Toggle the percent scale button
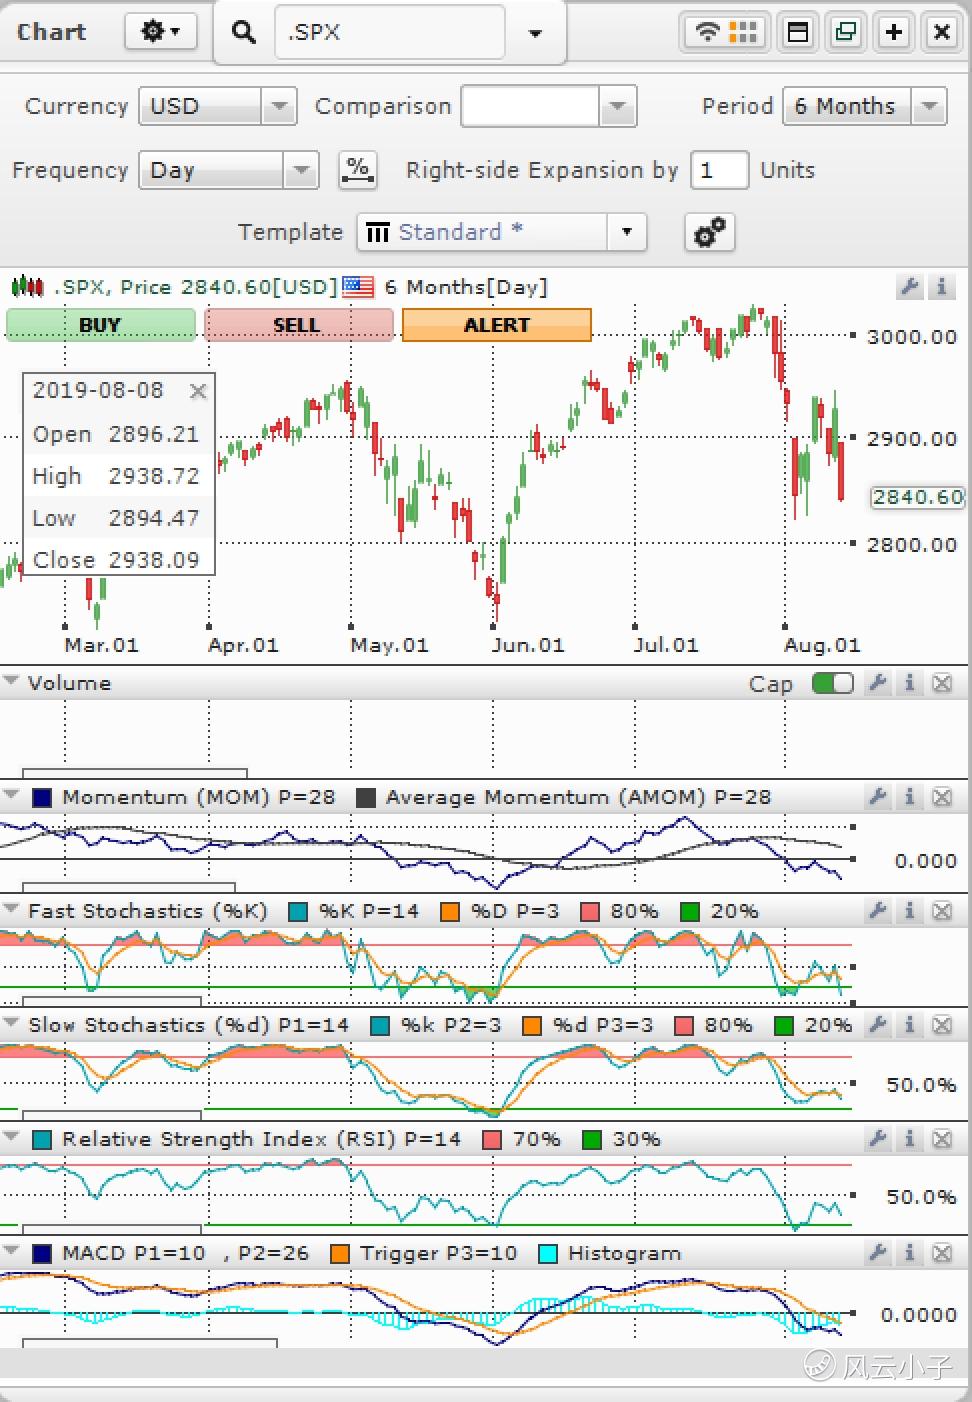972x1402 pixels. [x=358, y=170]
